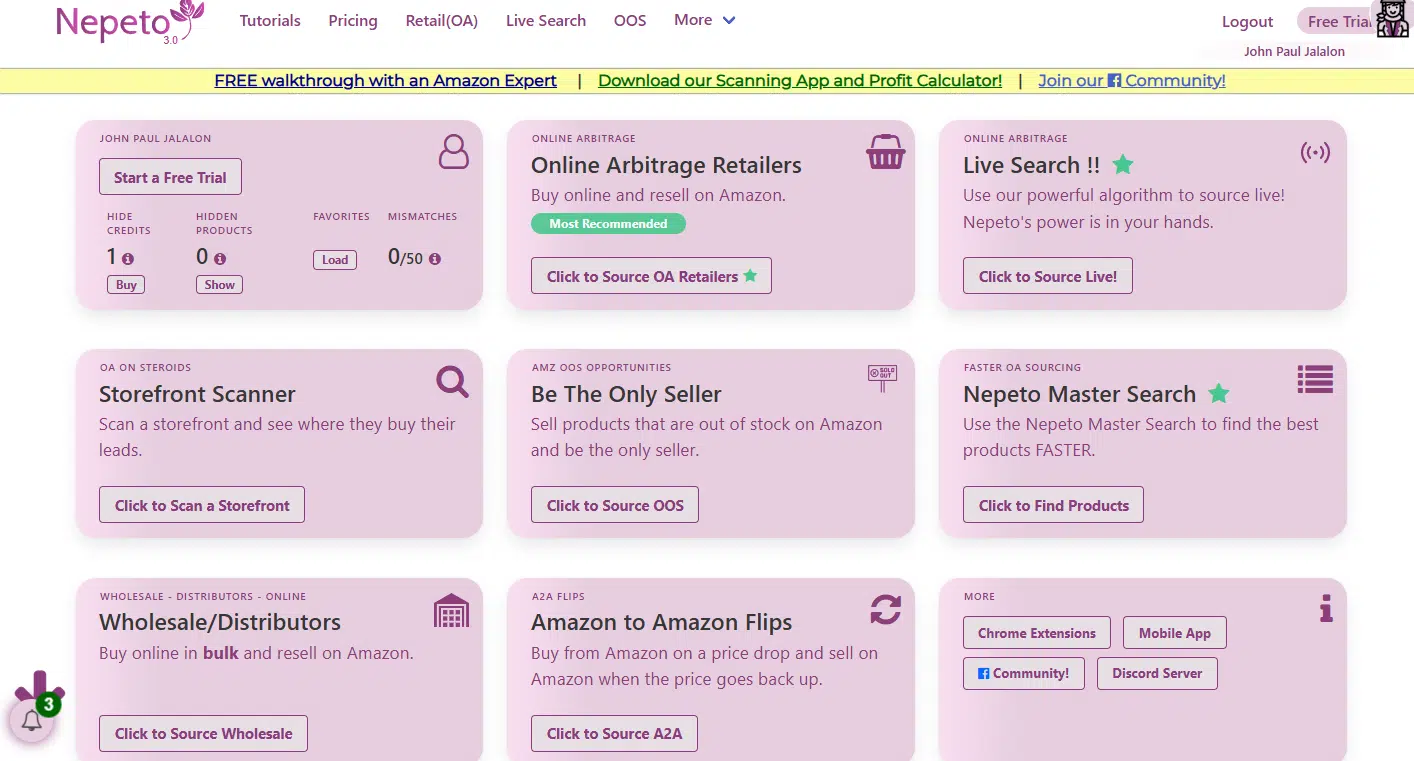Open Join our Facebook Community link
The height and width of the screenshot is (761, 1414).
pyautogui.click(x=1132, y=81)
